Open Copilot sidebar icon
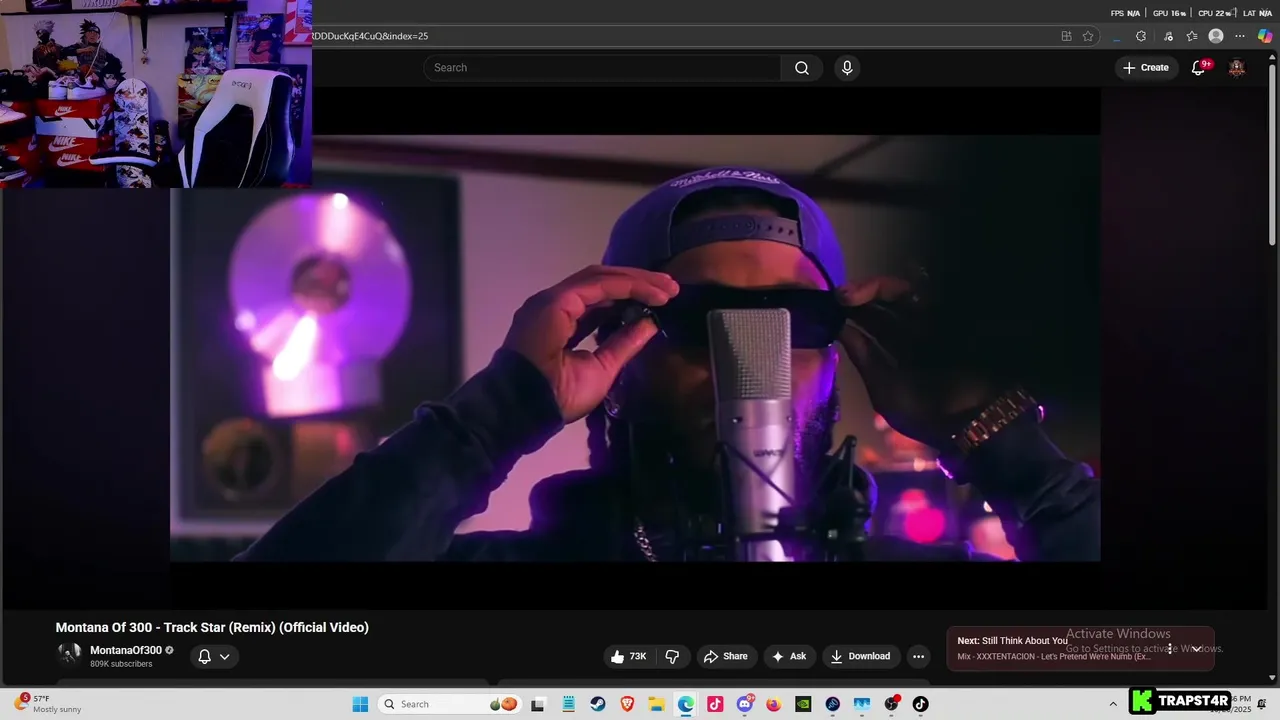The width and height of the screenshot is (1280, 720). click(x=1265, y=36)
